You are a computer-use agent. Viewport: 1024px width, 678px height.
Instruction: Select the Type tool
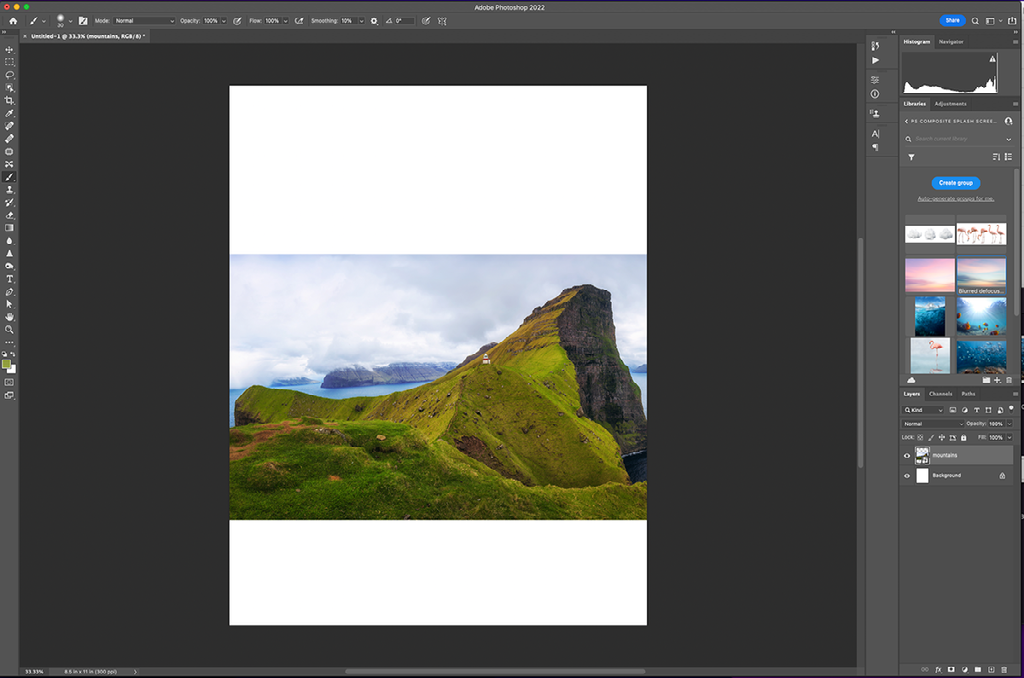(x=9, y=279)
